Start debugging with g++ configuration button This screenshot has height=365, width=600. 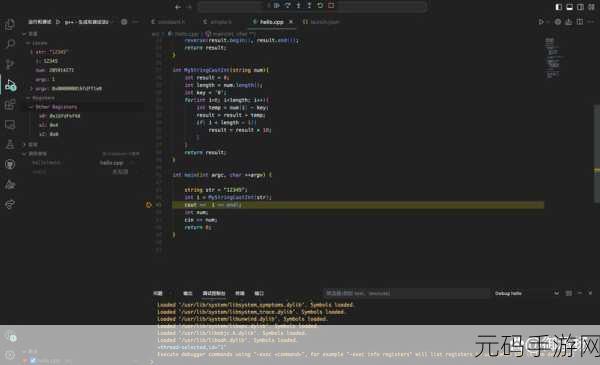(x=58, y=22)
